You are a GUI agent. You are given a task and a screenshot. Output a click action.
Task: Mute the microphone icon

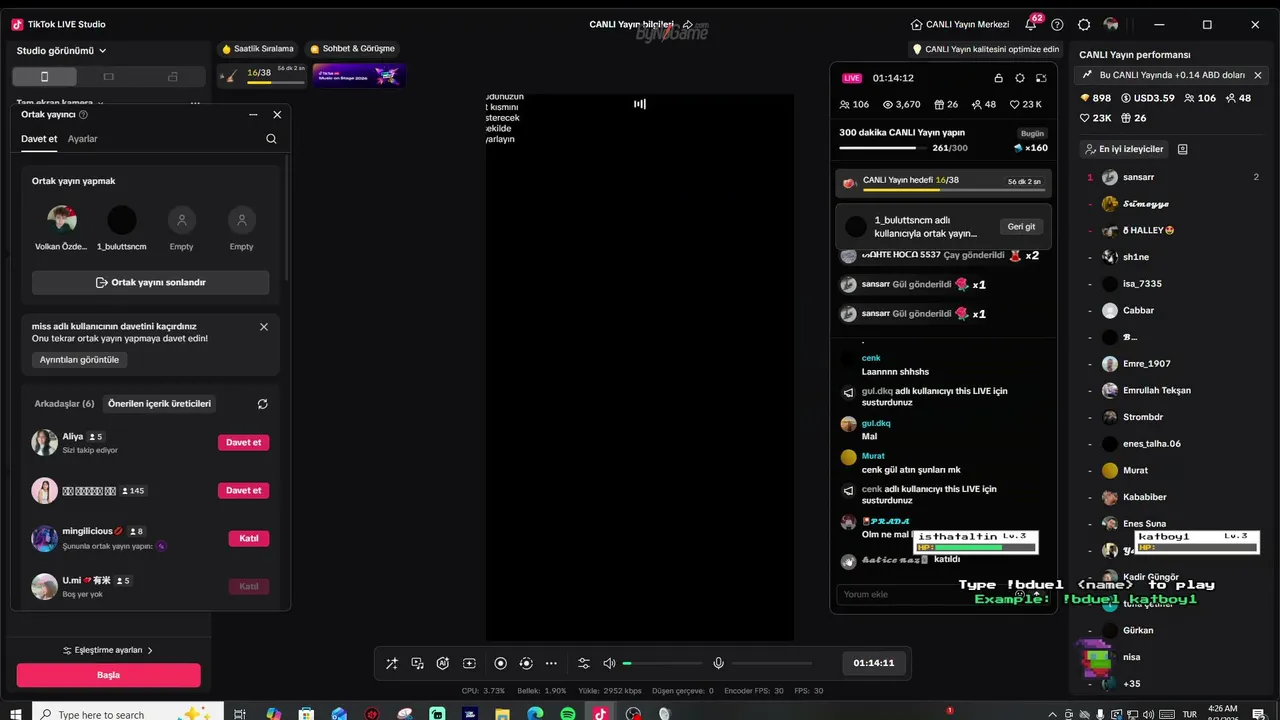point(718,663)
